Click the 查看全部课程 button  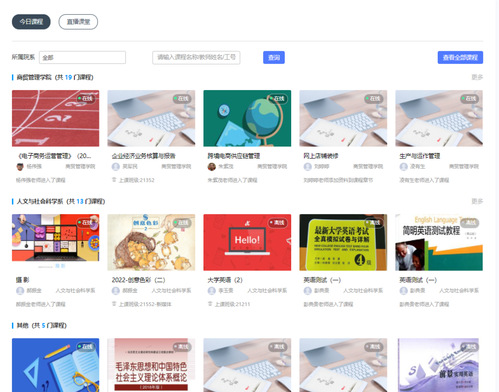tap(460, 57)
